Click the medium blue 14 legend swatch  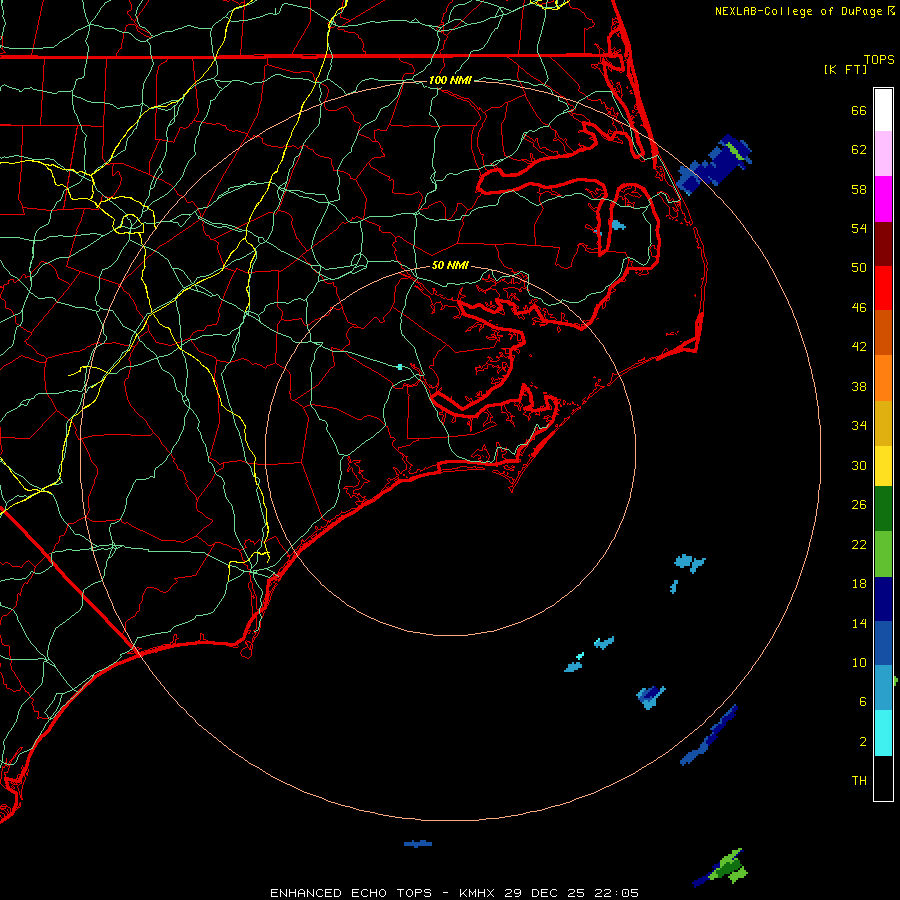[883, 643]
